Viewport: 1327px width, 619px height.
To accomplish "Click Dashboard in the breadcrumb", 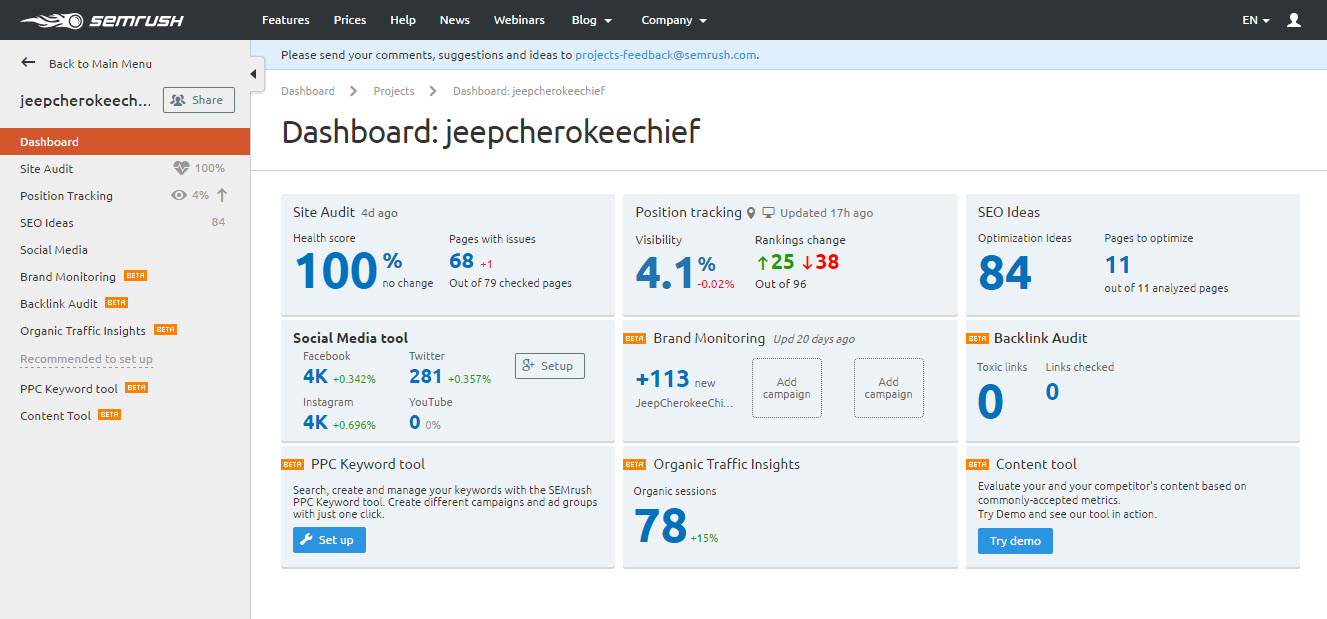I will (x=308, y=91).
